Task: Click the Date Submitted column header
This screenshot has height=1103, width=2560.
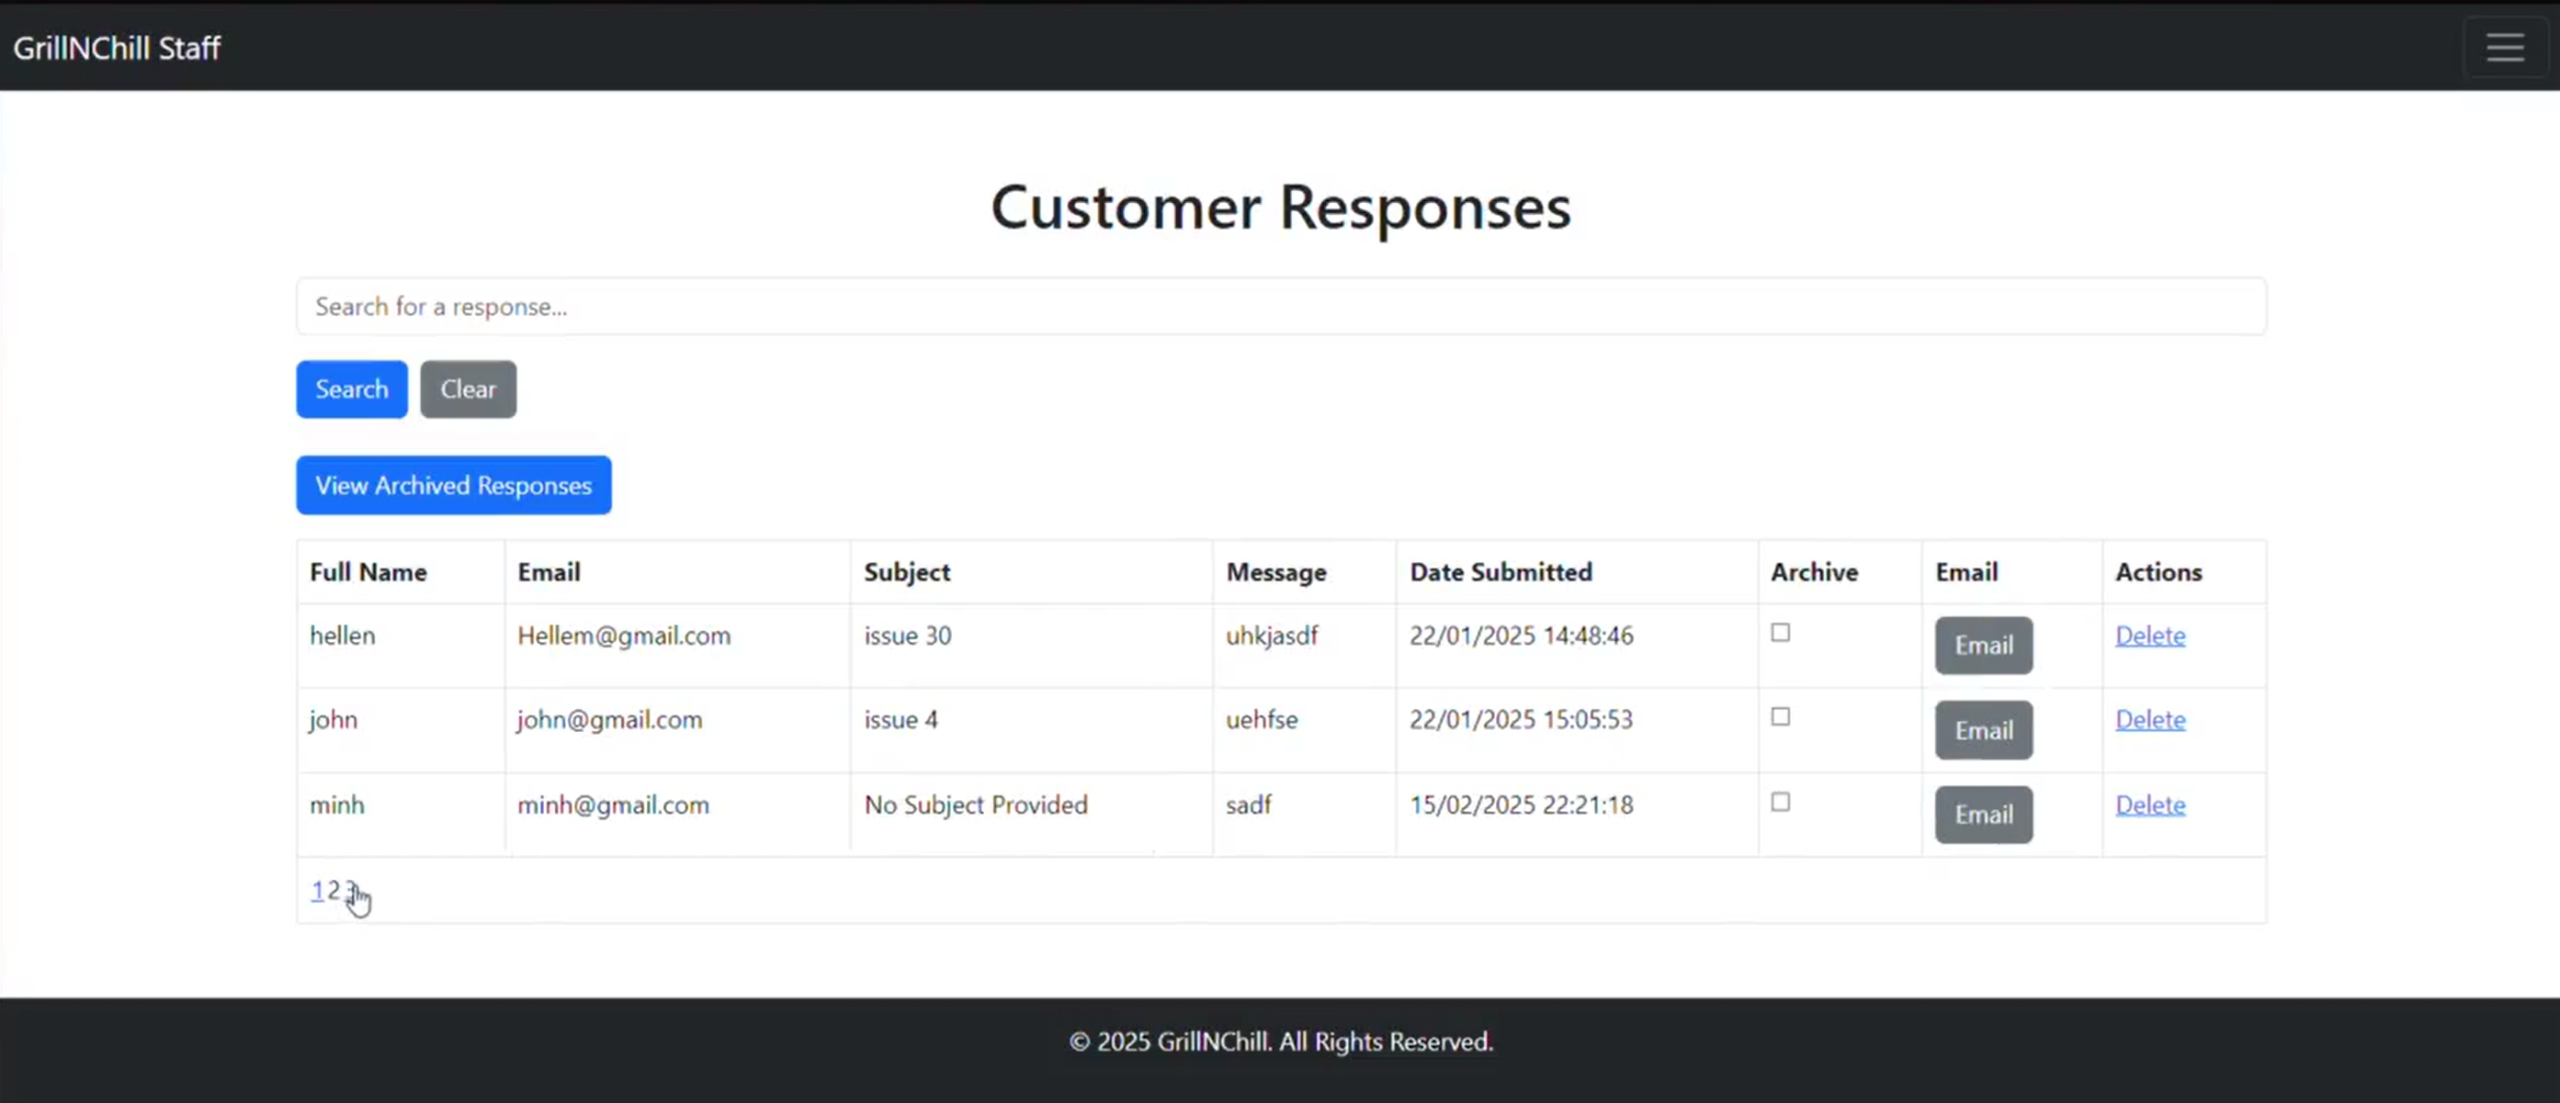Action: (x=1500, y=572)
